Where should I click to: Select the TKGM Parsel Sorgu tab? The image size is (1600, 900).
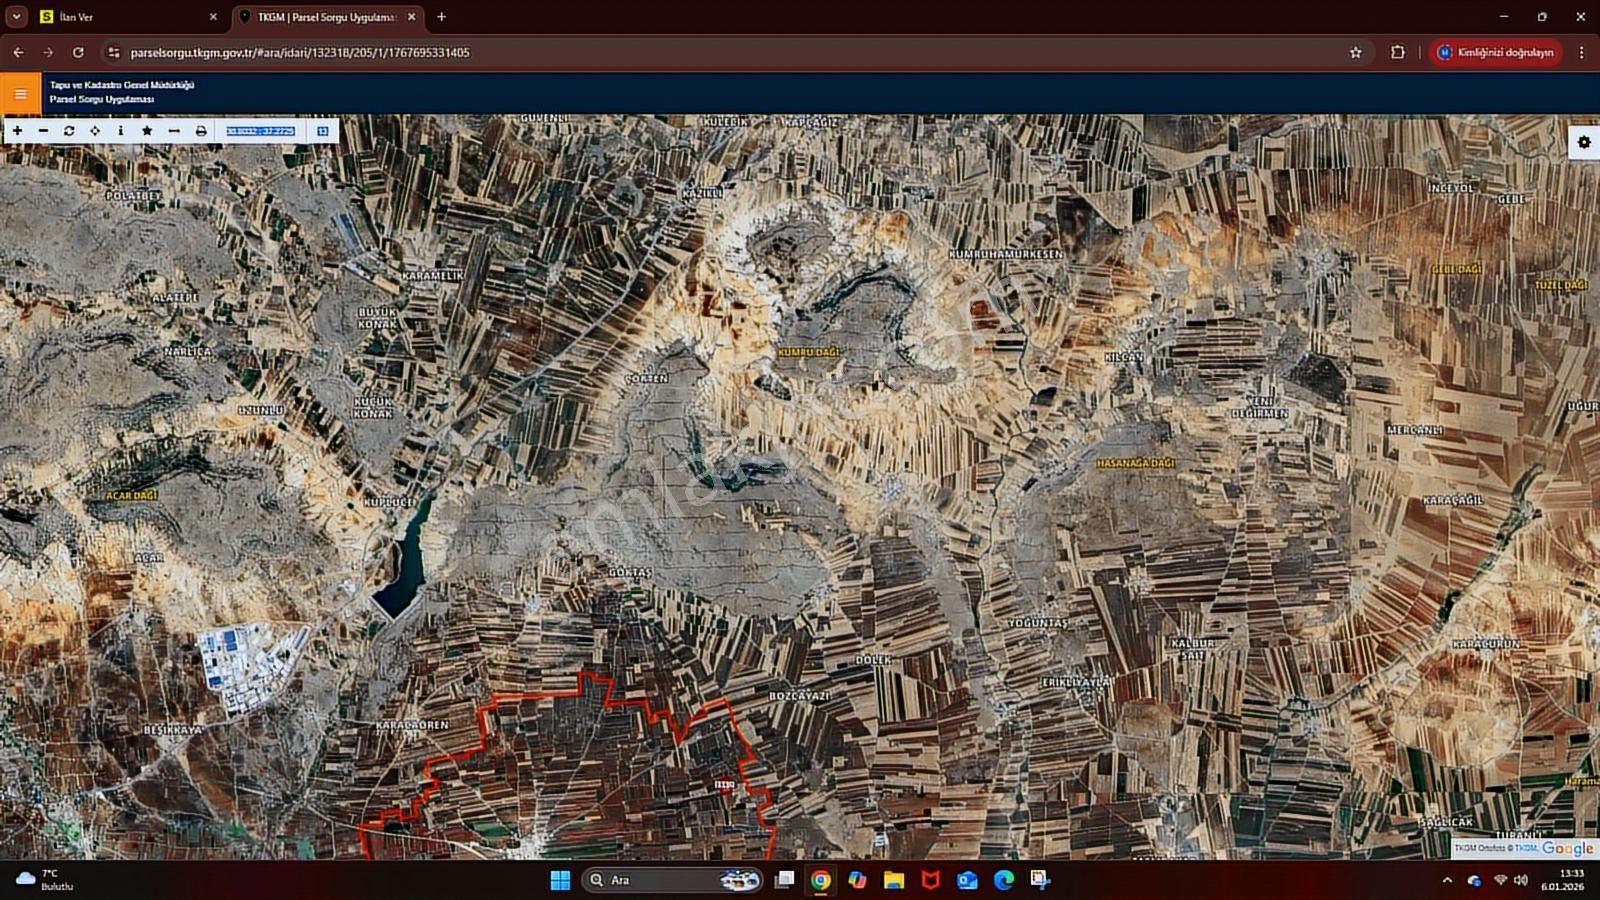click(327, 17)
